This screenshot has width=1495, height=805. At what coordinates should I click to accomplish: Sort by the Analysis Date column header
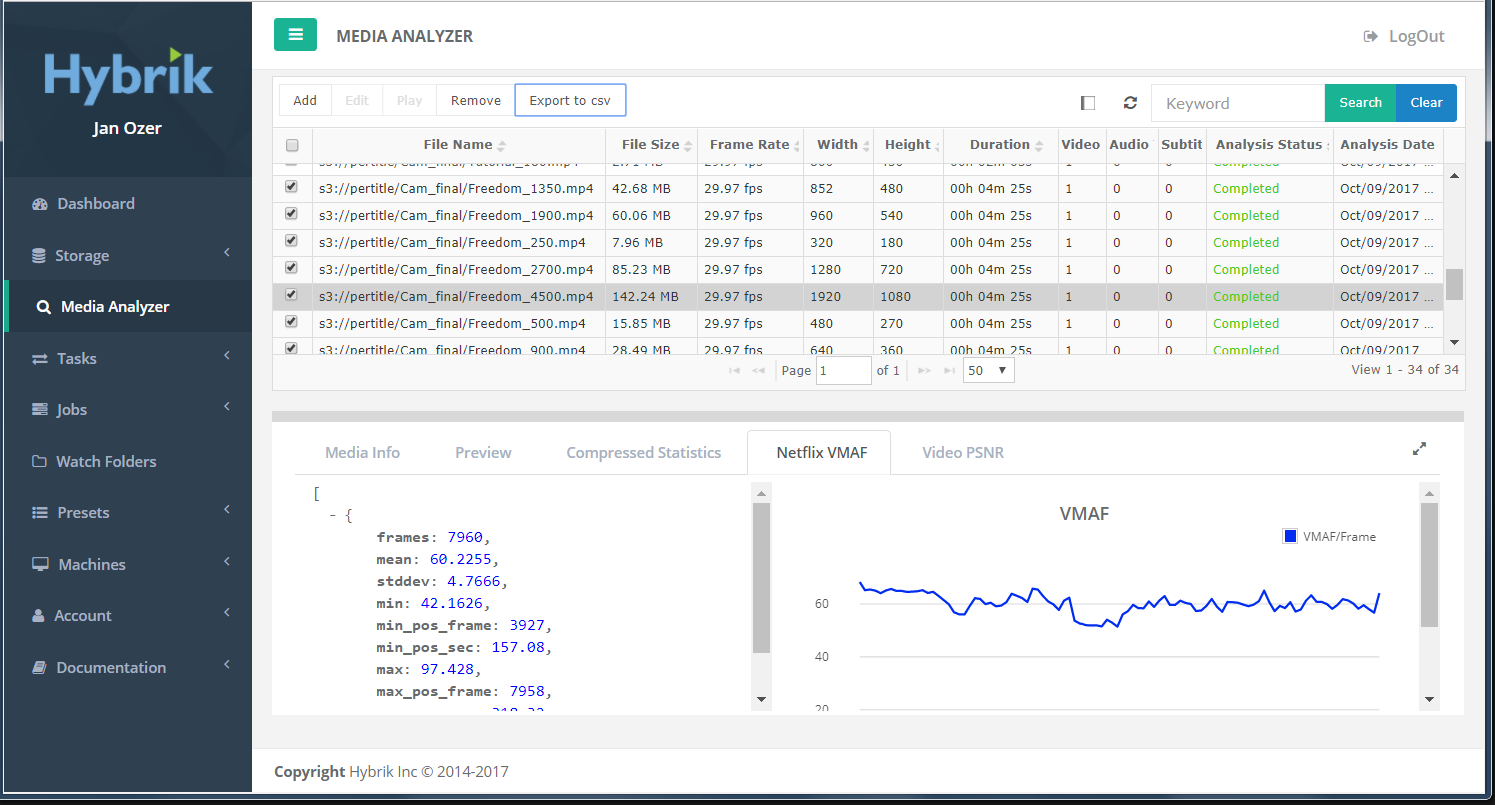tap(1388, 145)
